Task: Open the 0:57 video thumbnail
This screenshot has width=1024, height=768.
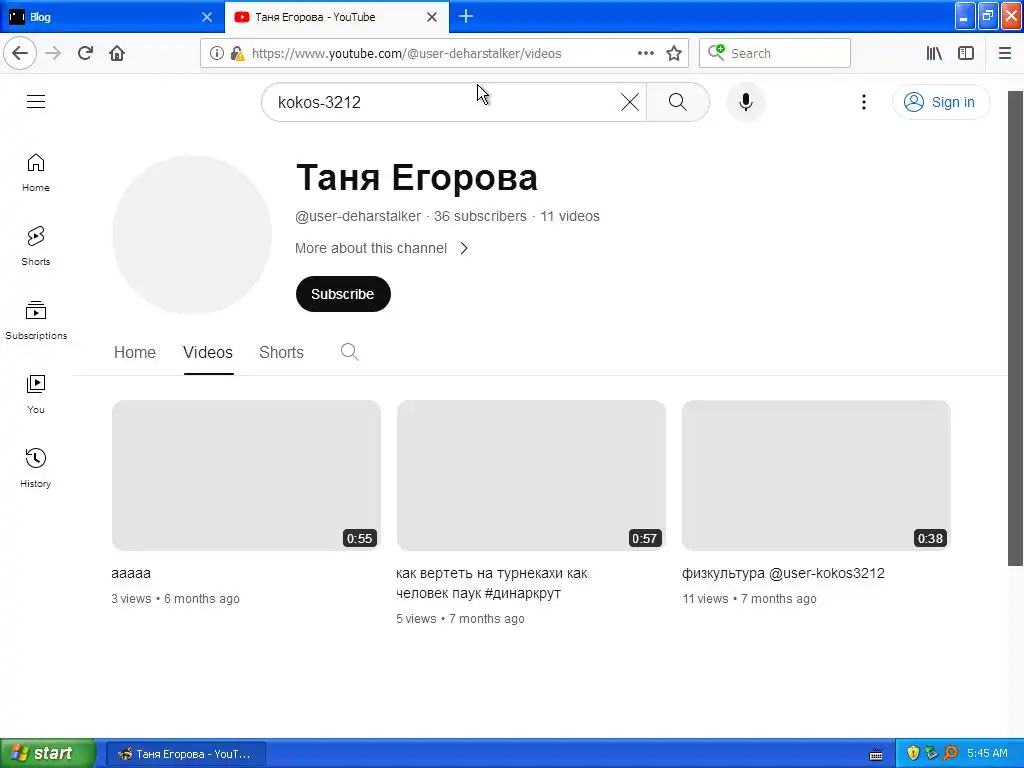Action: tap(531, 475)
